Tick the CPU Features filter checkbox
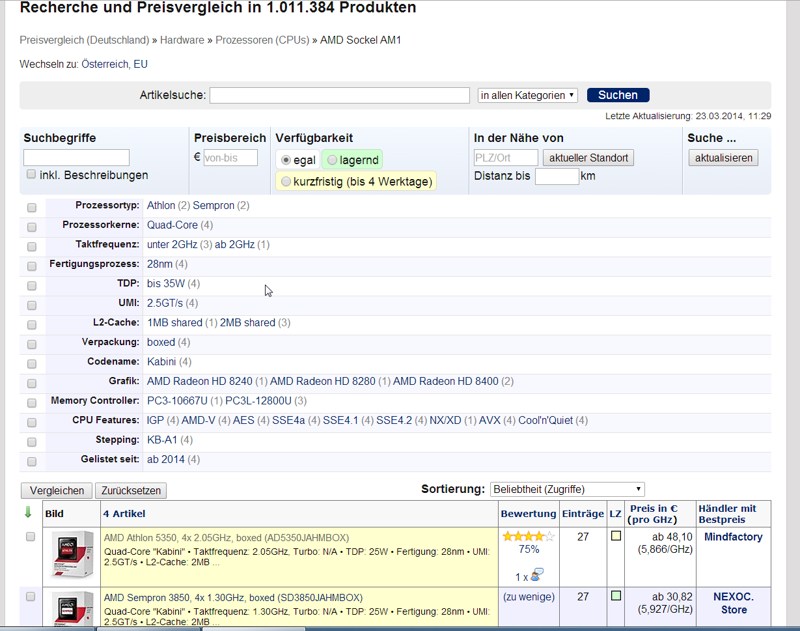800x631 pixels. 32,422
